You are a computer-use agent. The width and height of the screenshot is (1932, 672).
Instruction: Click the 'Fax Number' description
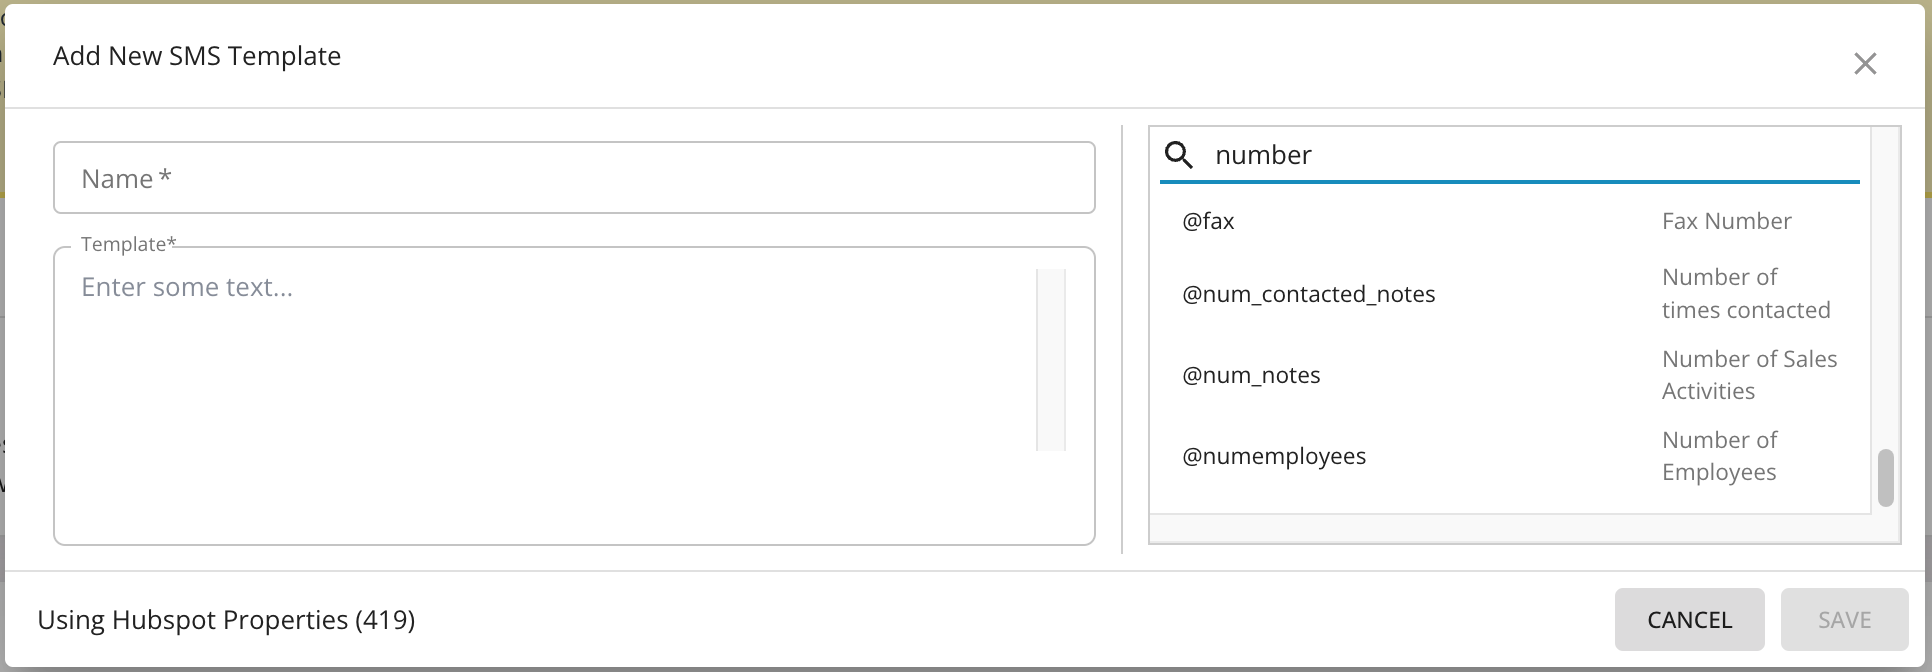1727,221
